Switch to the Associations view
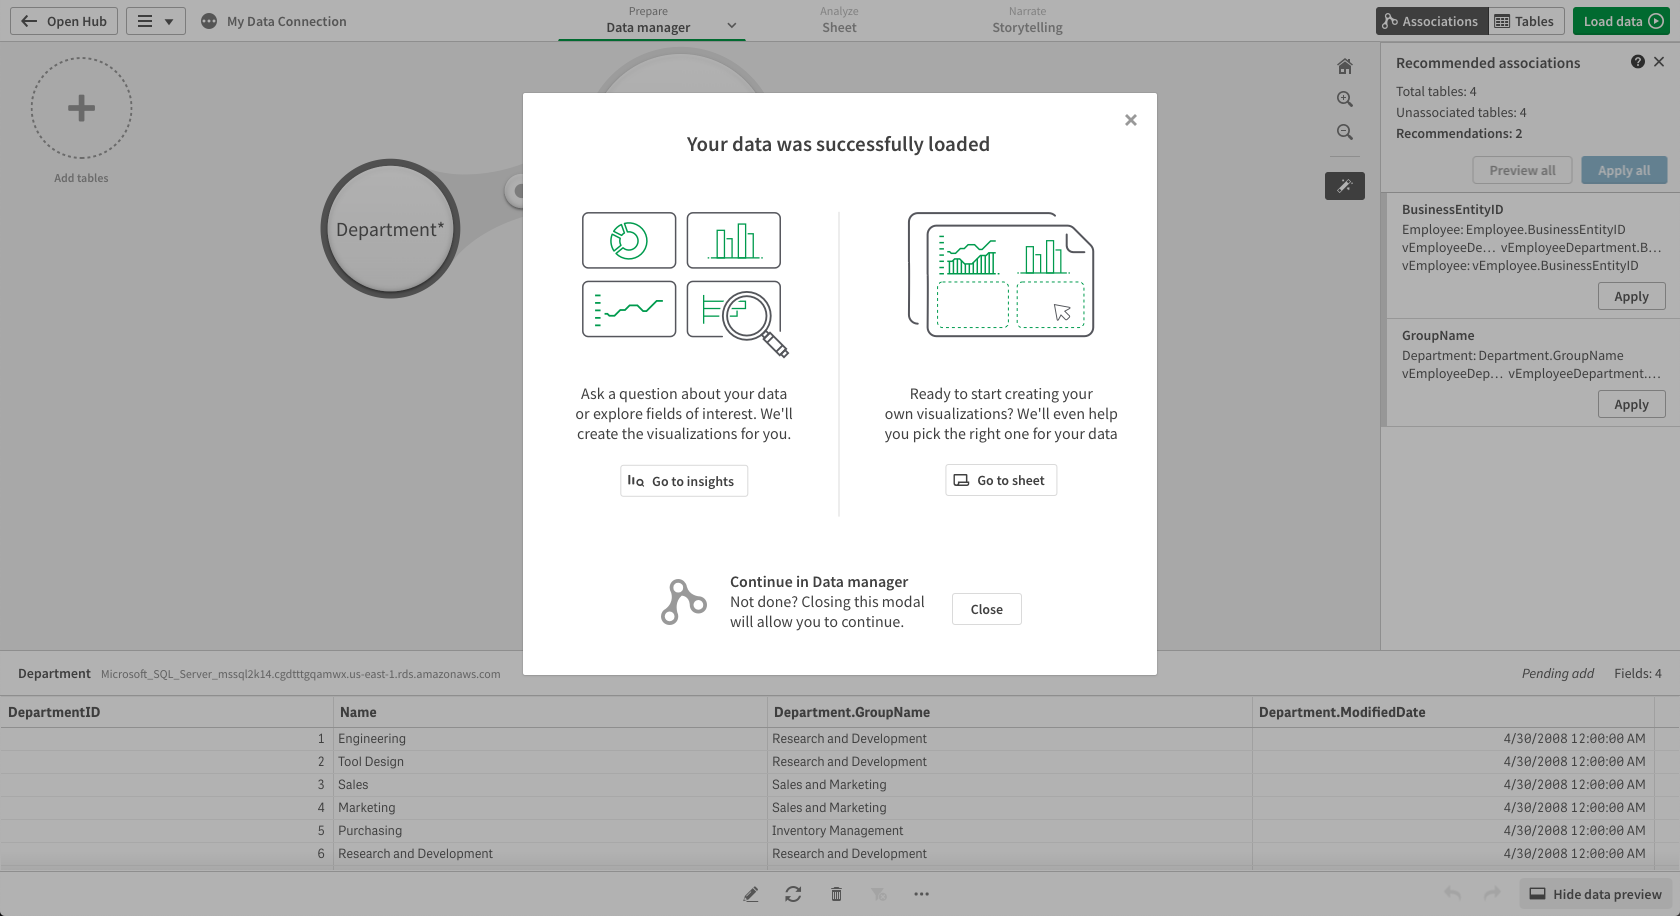1680x916 pixels. click(1431, 21)
